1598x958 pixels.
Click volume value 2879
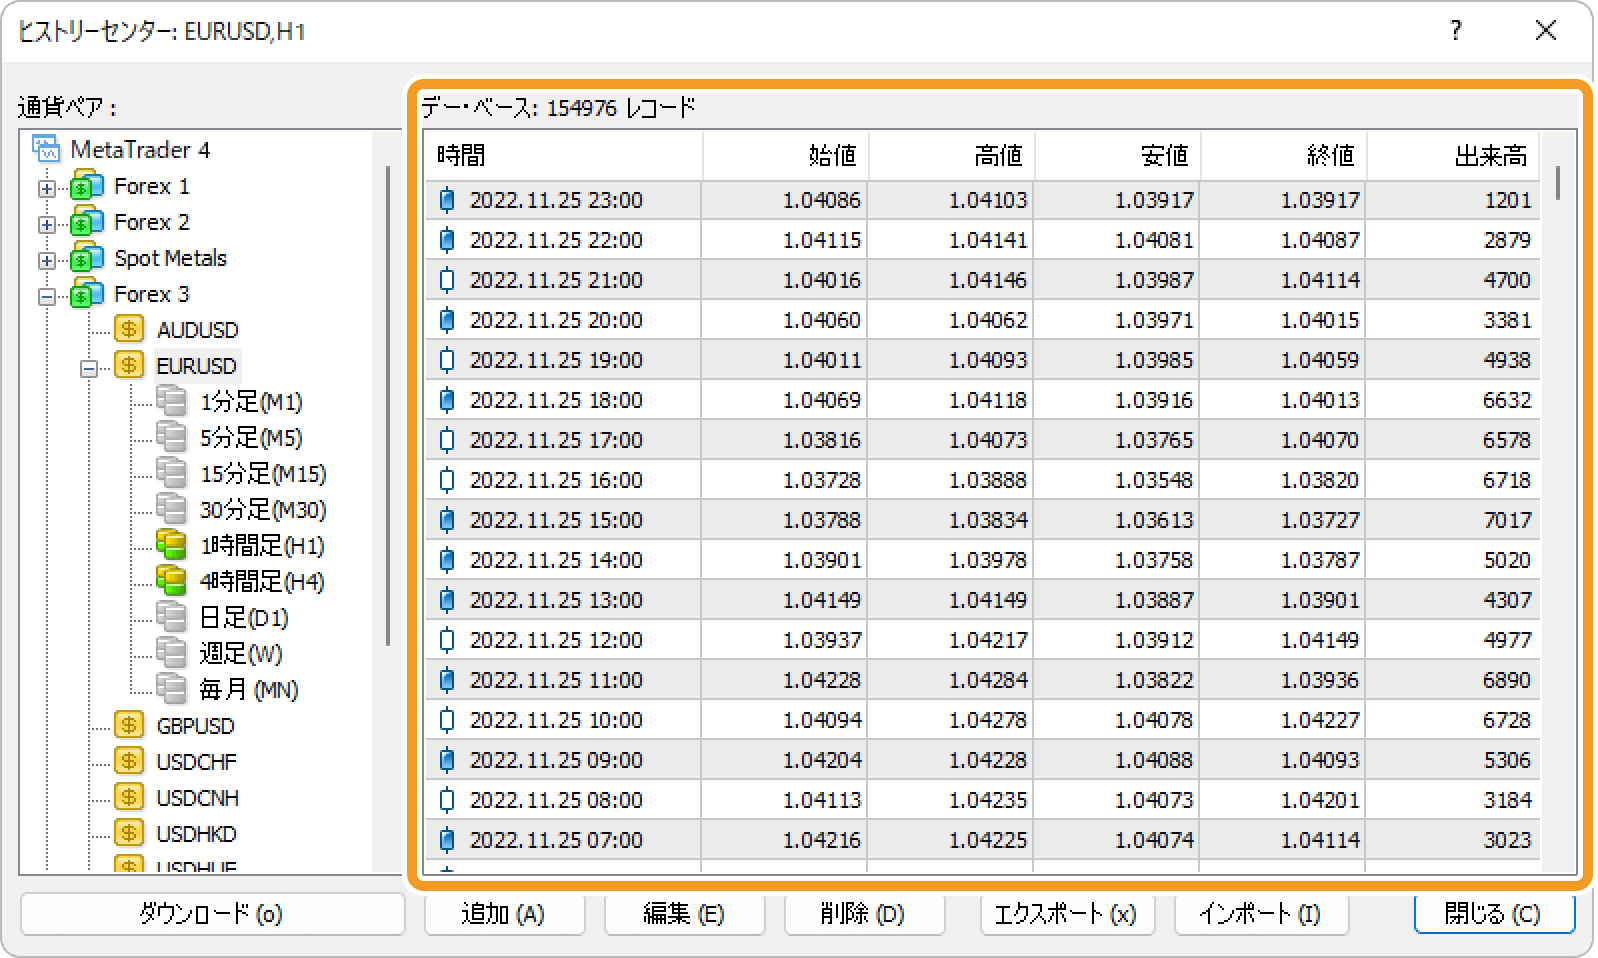[1507, 240]
